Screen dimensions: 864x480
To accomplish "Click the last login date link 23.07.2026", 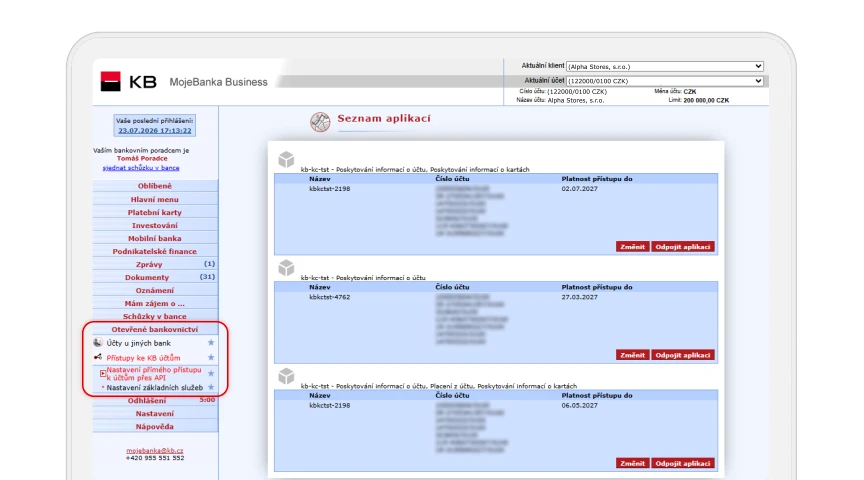I will 155,131.
